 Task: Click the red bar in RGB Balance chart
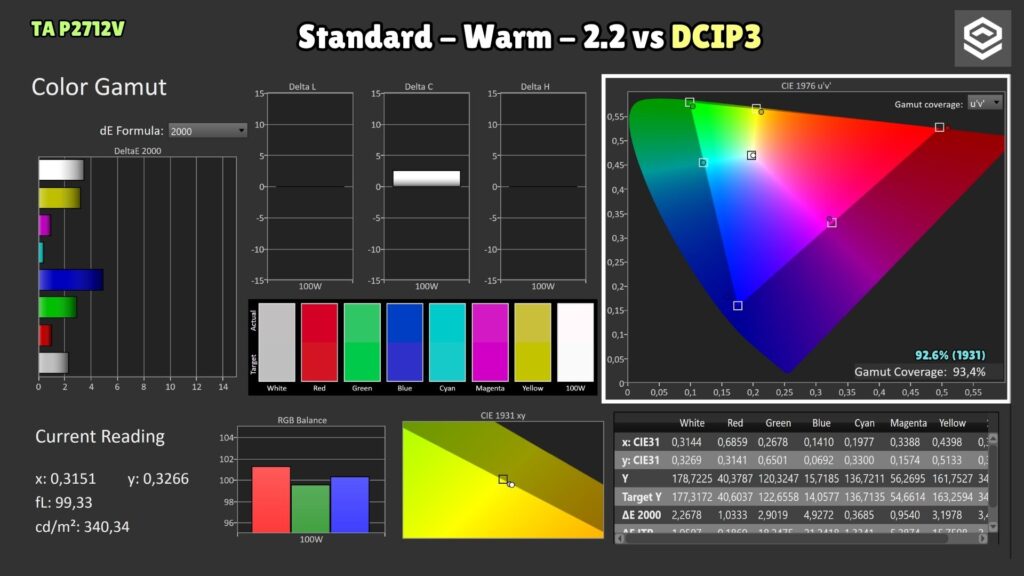click(271, 500)
